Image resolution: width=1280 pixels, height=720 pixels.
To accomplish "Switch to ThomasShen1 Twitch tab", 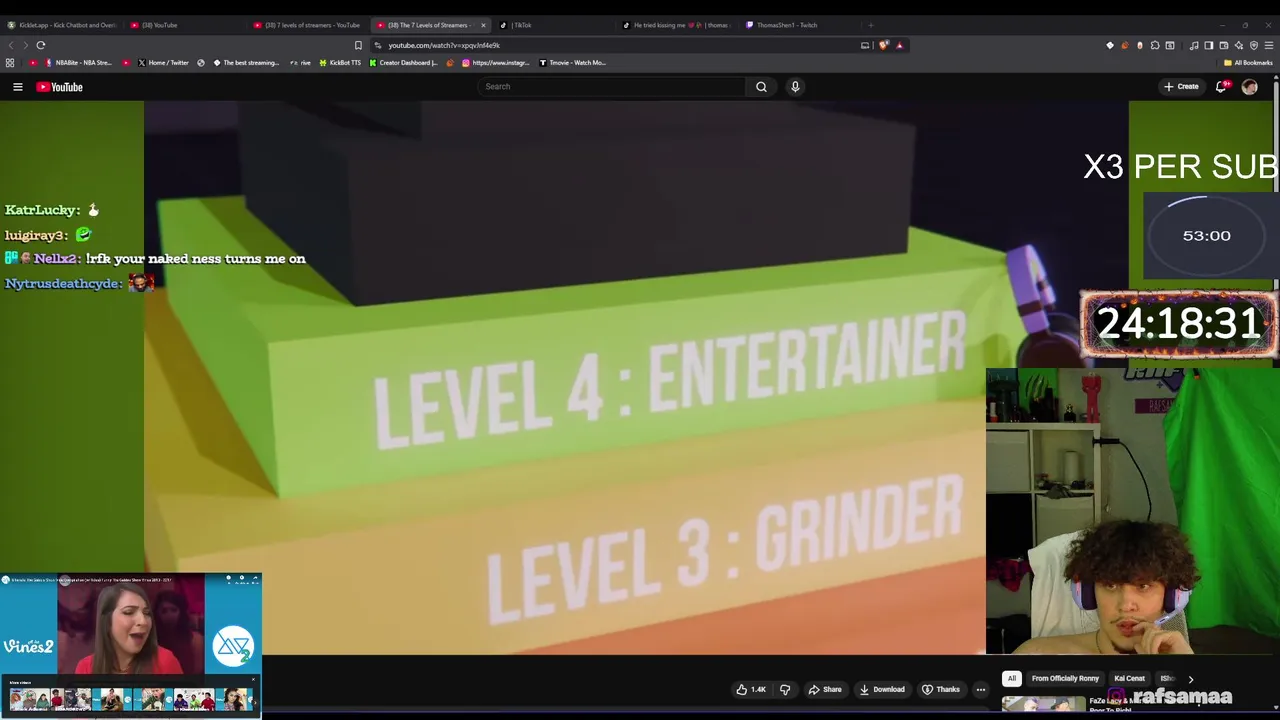I will [x=799, y=25].
